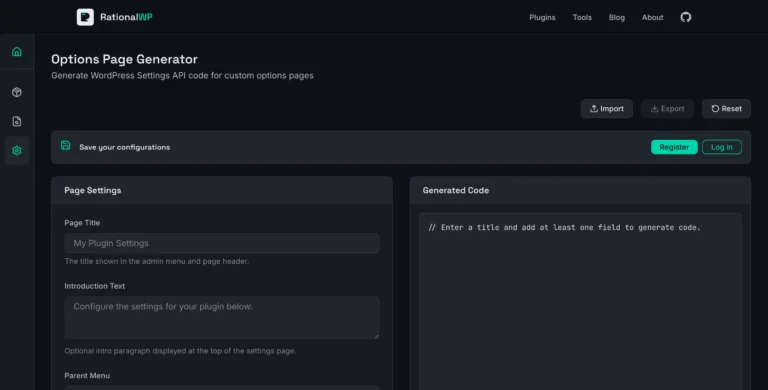Go to home via sidebar house icon
The width and height of the screenshot is (768, 390).
[17, 51]
